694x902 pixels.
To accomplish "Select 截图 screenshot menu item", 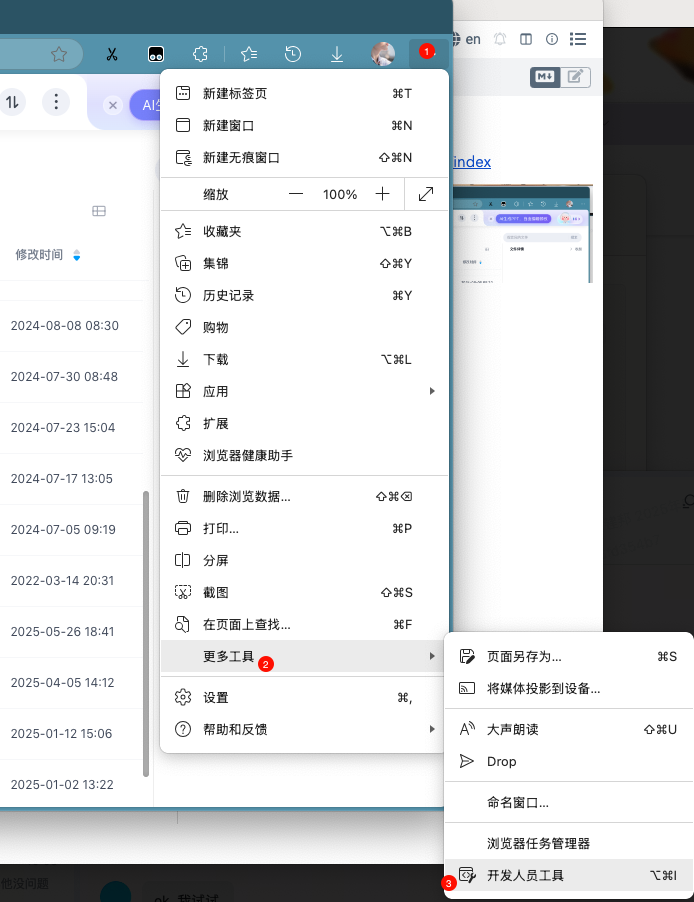I will [x=304, y=593].
